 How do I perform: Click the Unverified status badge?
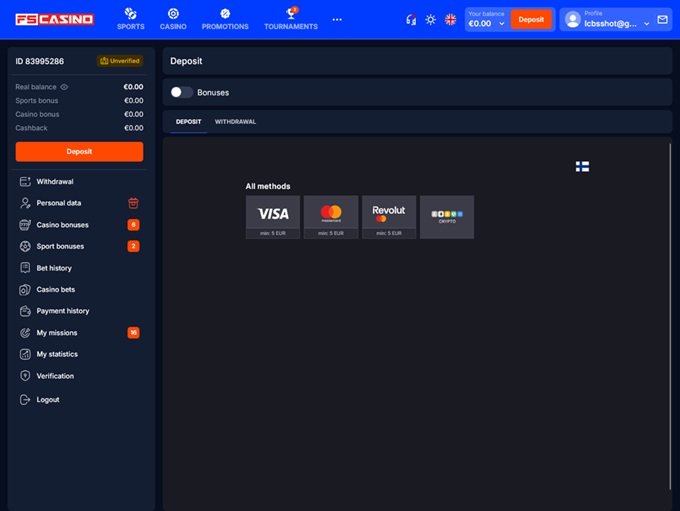click(x=120, y=61)
